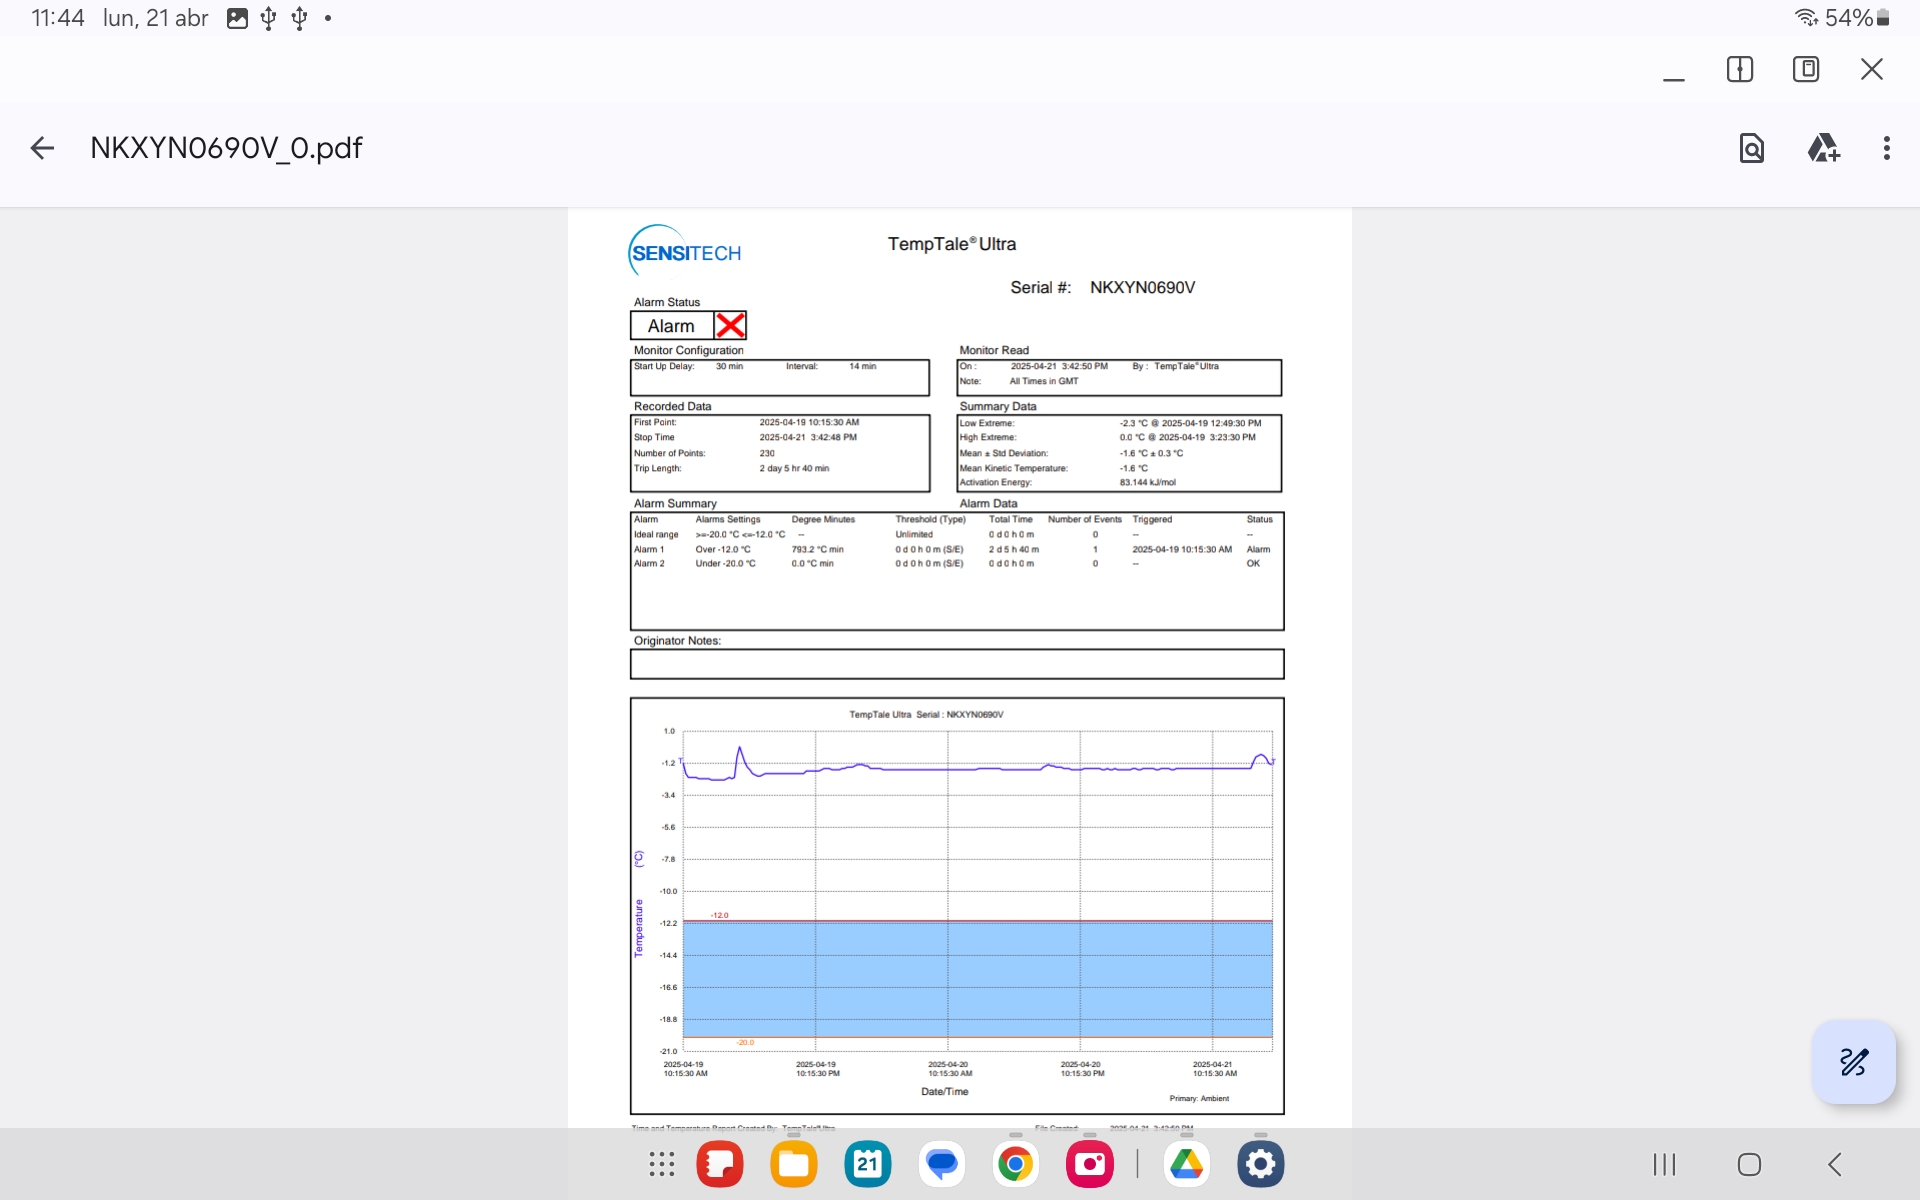Tap the Originator Notes empty field
This screenshot has width=1920, height=1200.
[x=957, y=664]
